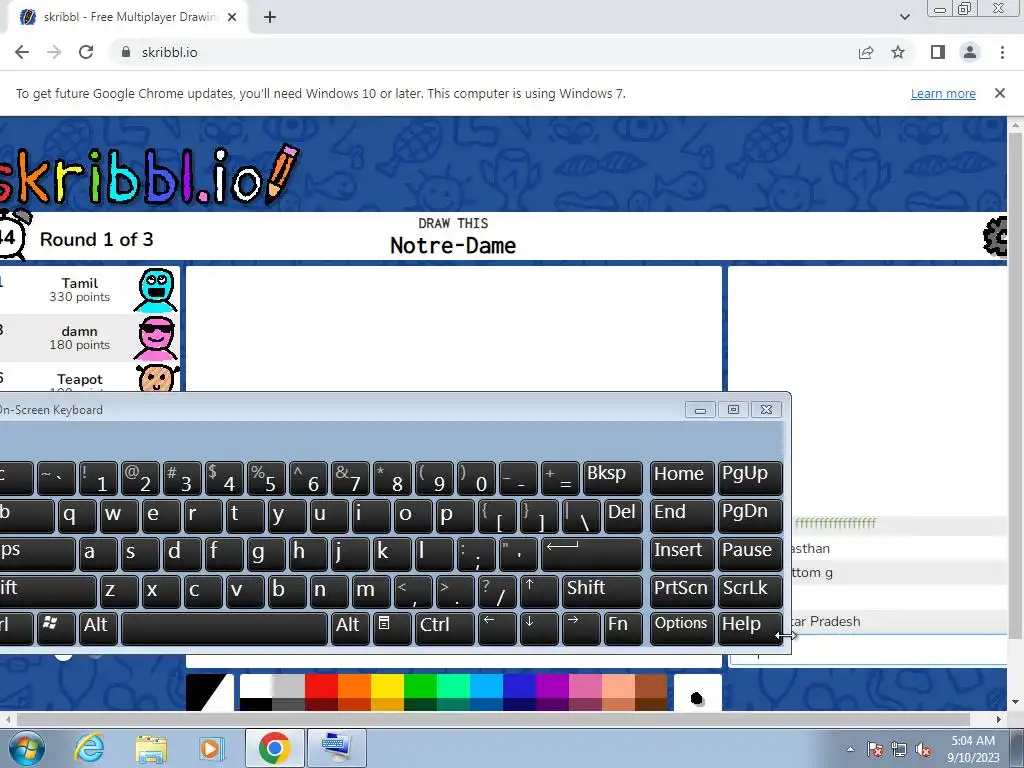Click On-Screen Keyboard taskbar button
Screen dimensions: 1024x768
click(x=336, y=748)
